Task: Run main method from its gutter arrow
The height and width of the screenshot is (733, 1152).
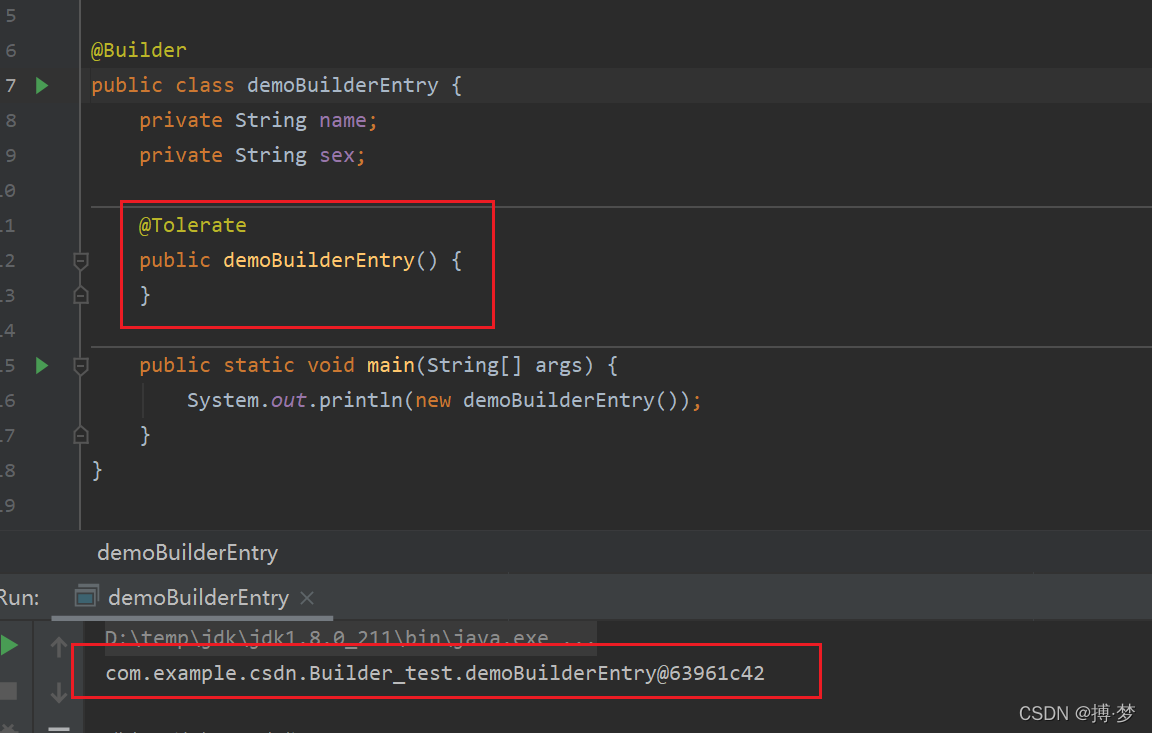Action: tap(42, 366)
